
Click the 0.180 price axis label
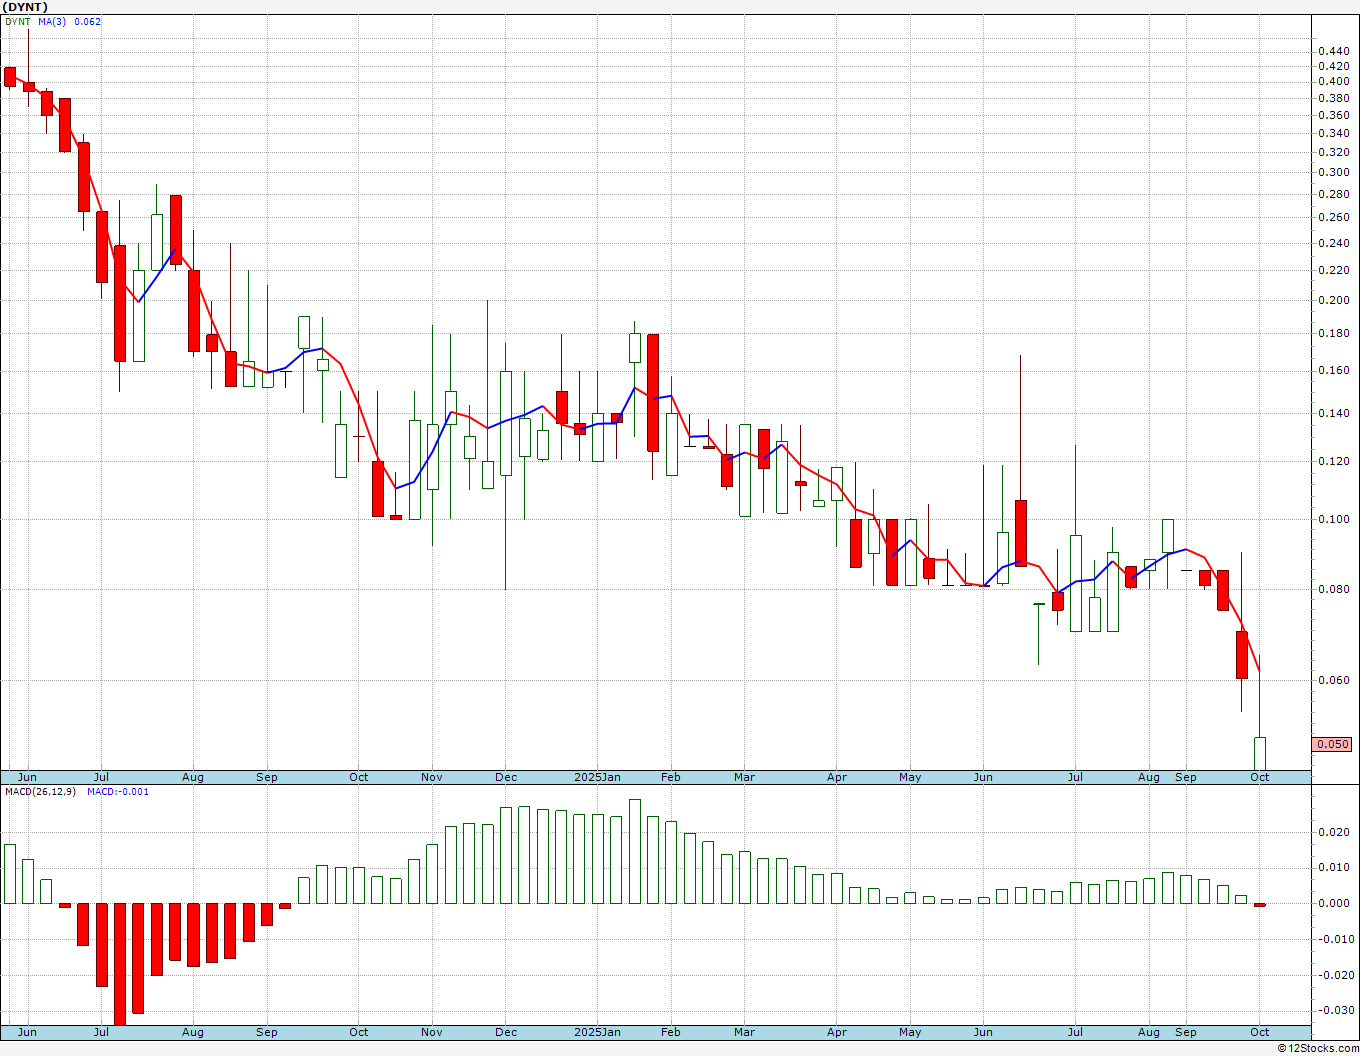(x=1333, y=333)
